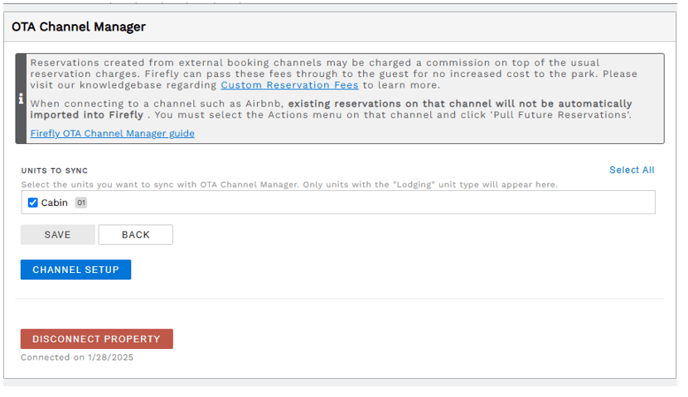Click the red DISCONNECT PROPERTY button
The width and height of the screenshot is (688, 397).
97,339
